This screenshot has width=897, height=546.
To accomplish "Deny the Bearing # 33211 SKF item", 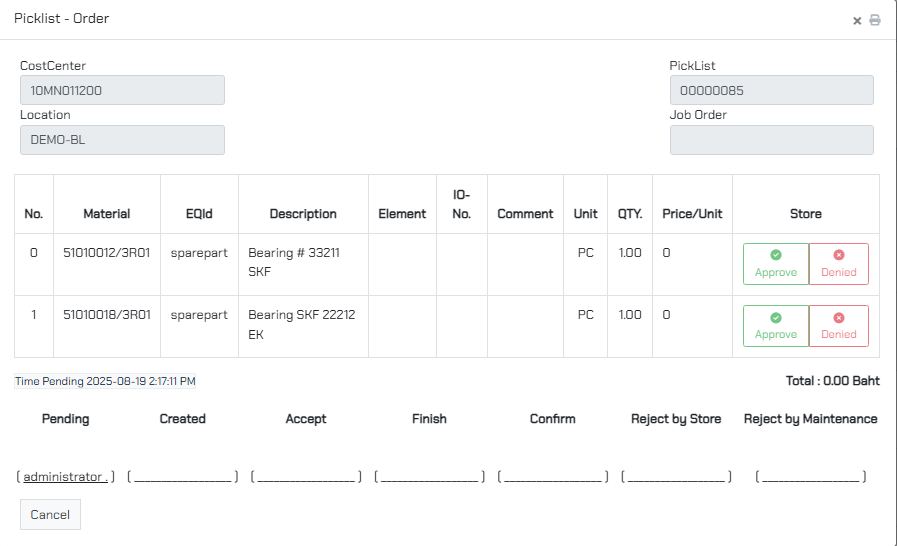I will pos(838,264).
